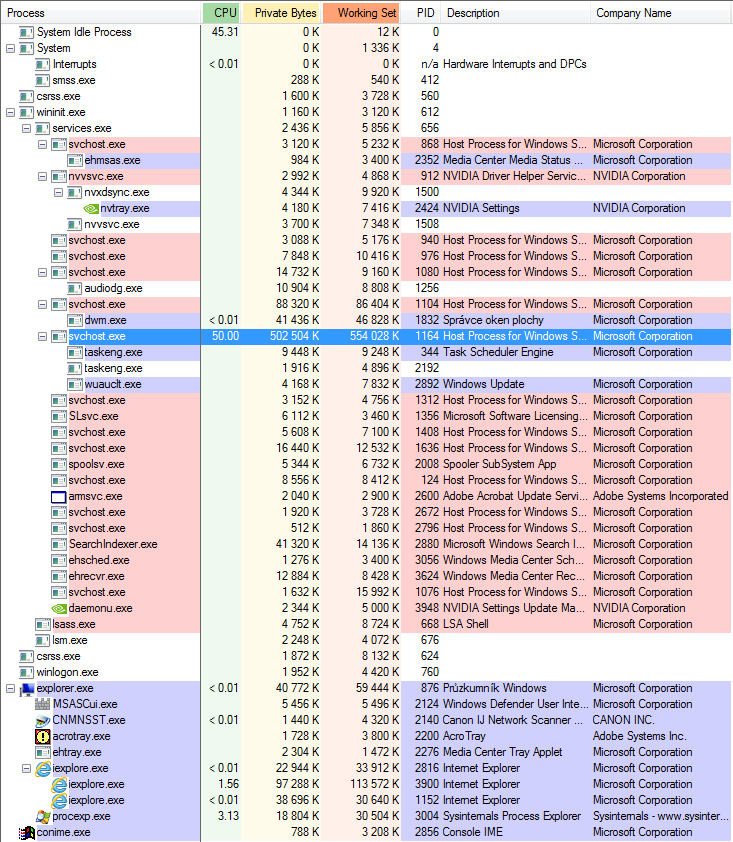This screenshot has width=733, height=842.
Task: Click the nvtray.exe NVIDIA icon
Action: click(91, 208)
